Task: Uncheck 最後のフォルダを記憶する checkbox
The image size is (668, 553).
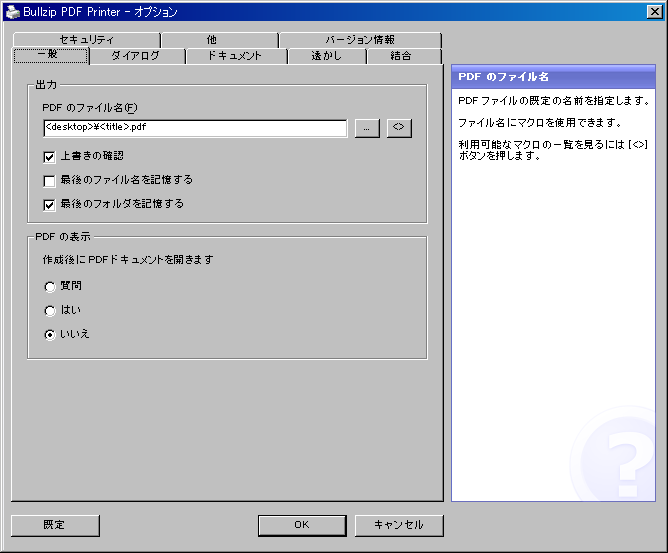Action: tap(49, 205)
